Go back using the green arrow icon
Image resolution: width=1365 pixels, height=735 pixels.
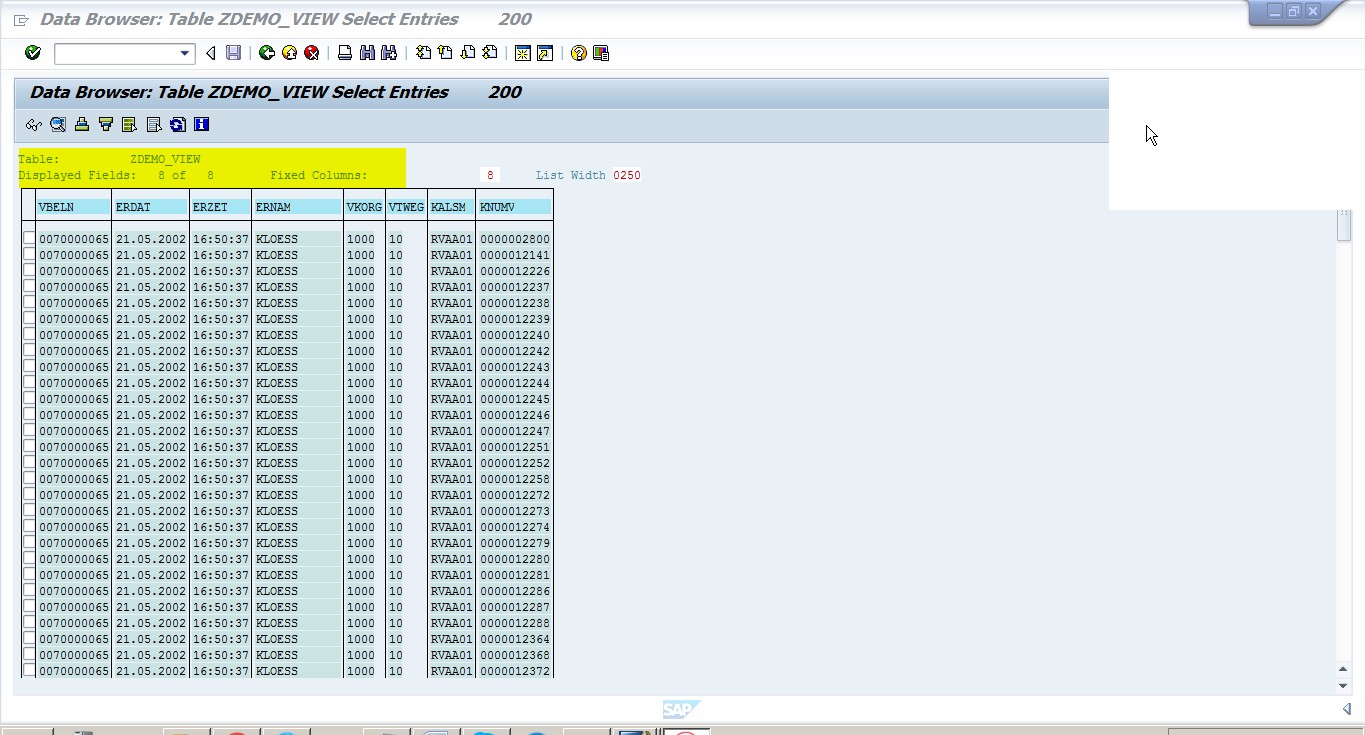pyautogui.click(x=266, y=53)
